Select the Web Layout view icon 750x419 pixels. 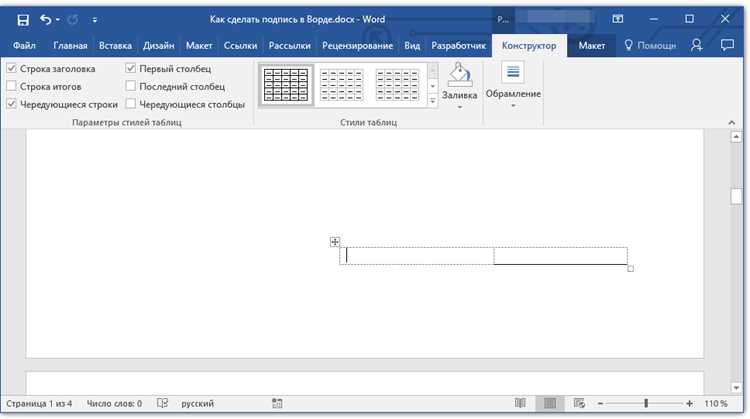(x=579, y=403)
